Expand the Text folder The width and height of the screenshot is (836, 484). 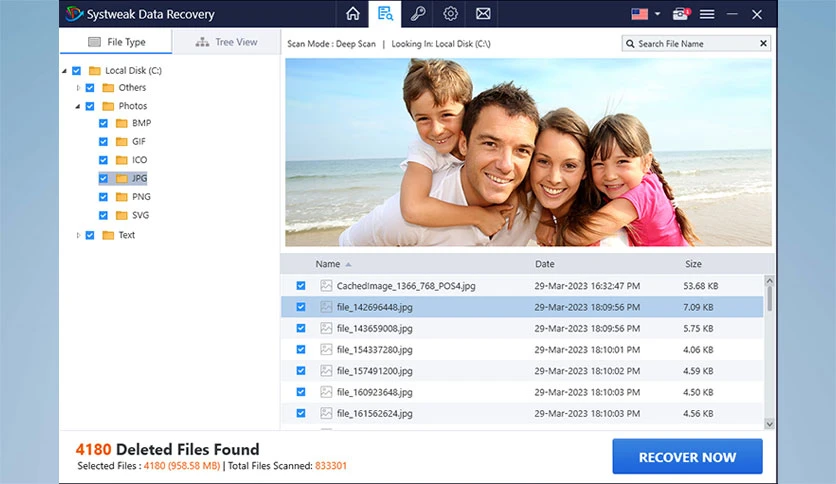pyautogui.click(x=78, y=235)
